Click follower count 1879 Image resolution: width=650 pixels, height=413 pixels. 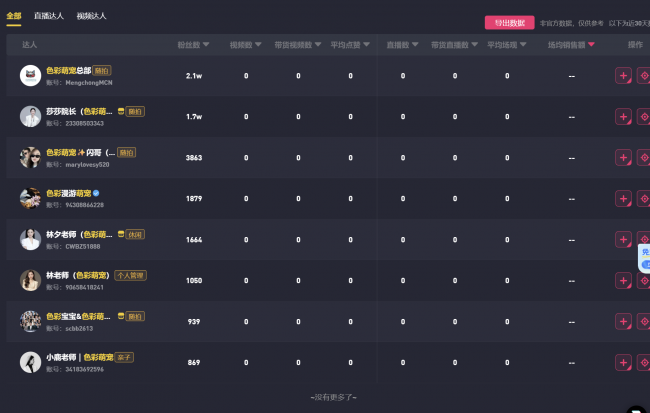[x=194, y=199]
